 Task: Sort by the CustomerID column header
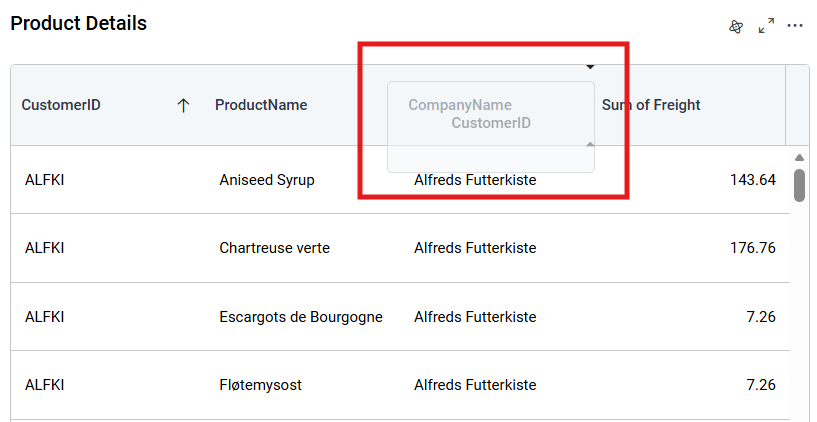[x=61, y=105]
